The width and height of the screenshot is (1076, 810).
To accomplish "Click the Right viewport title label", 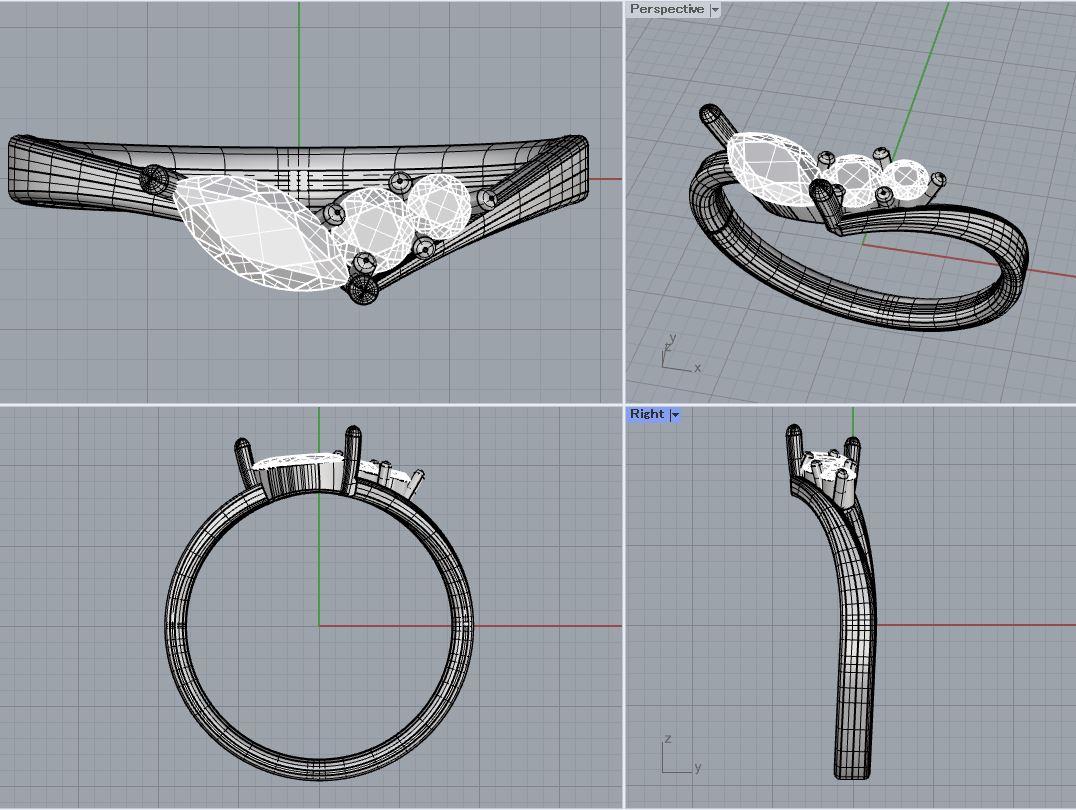I will (646, 414).
